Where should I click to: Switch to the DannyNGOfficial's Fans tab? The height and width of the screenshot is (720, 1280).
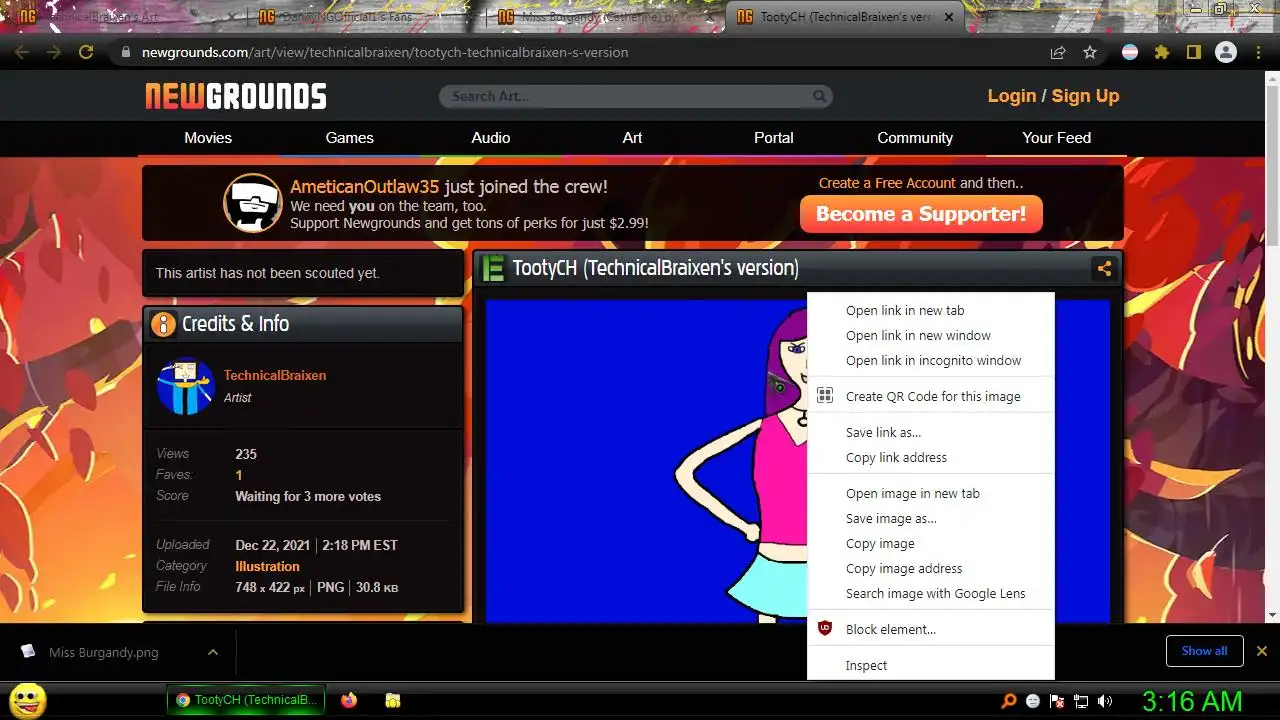tap(365, 17)
